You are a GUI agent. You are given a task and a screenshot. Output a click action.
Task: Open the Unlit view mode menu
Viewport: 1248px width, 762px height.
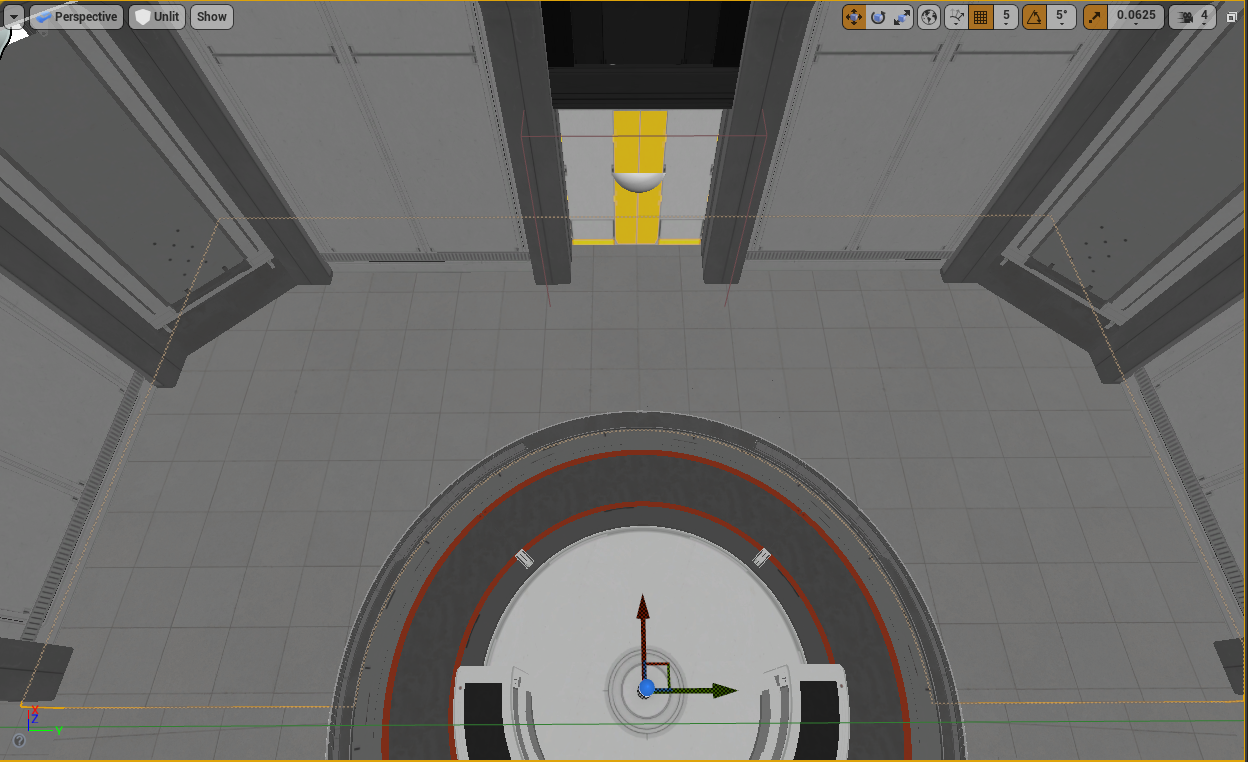(x=157, y=17)
